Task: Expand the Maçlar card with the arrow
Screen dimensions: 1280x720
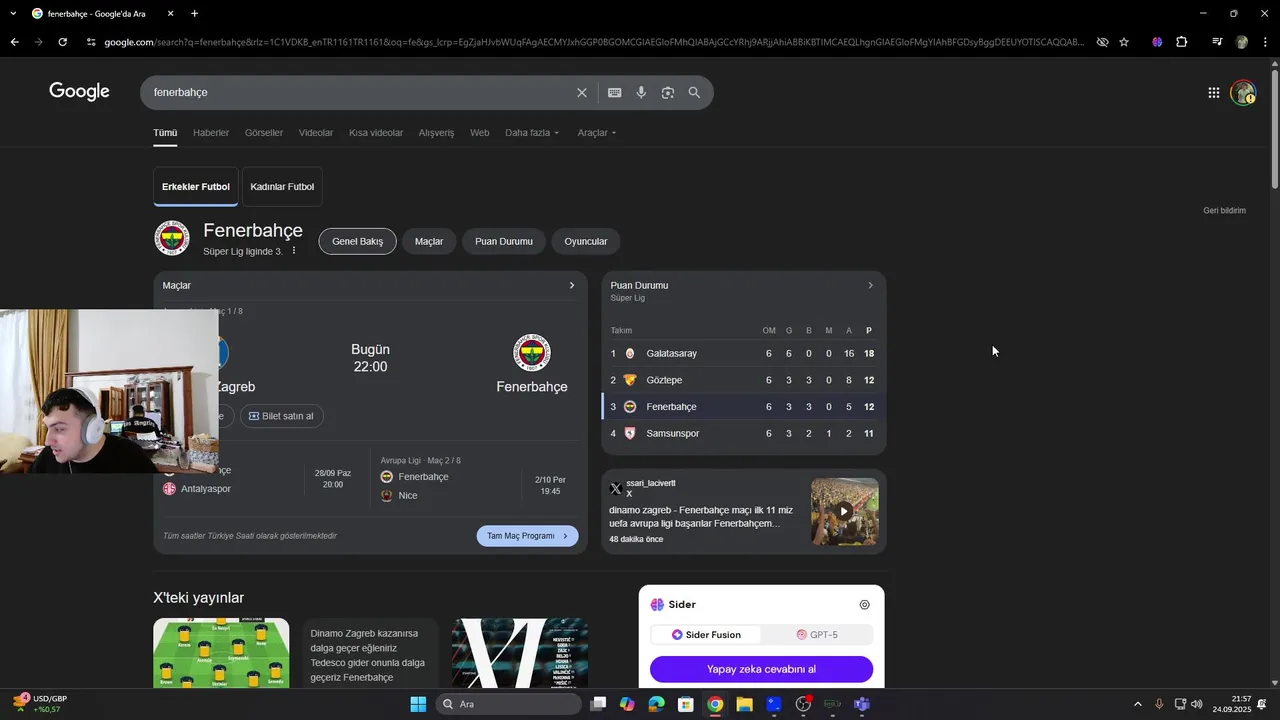Action: tap(572, 285)
